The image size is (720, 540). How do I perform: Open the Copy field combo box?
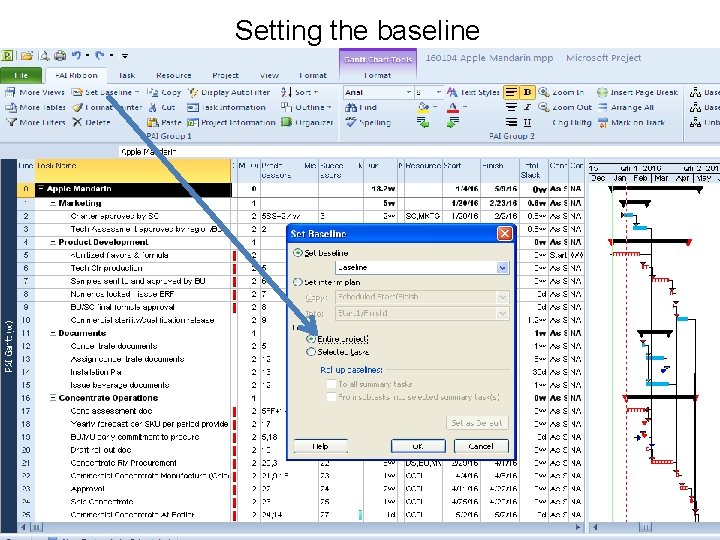coord(502,297)
